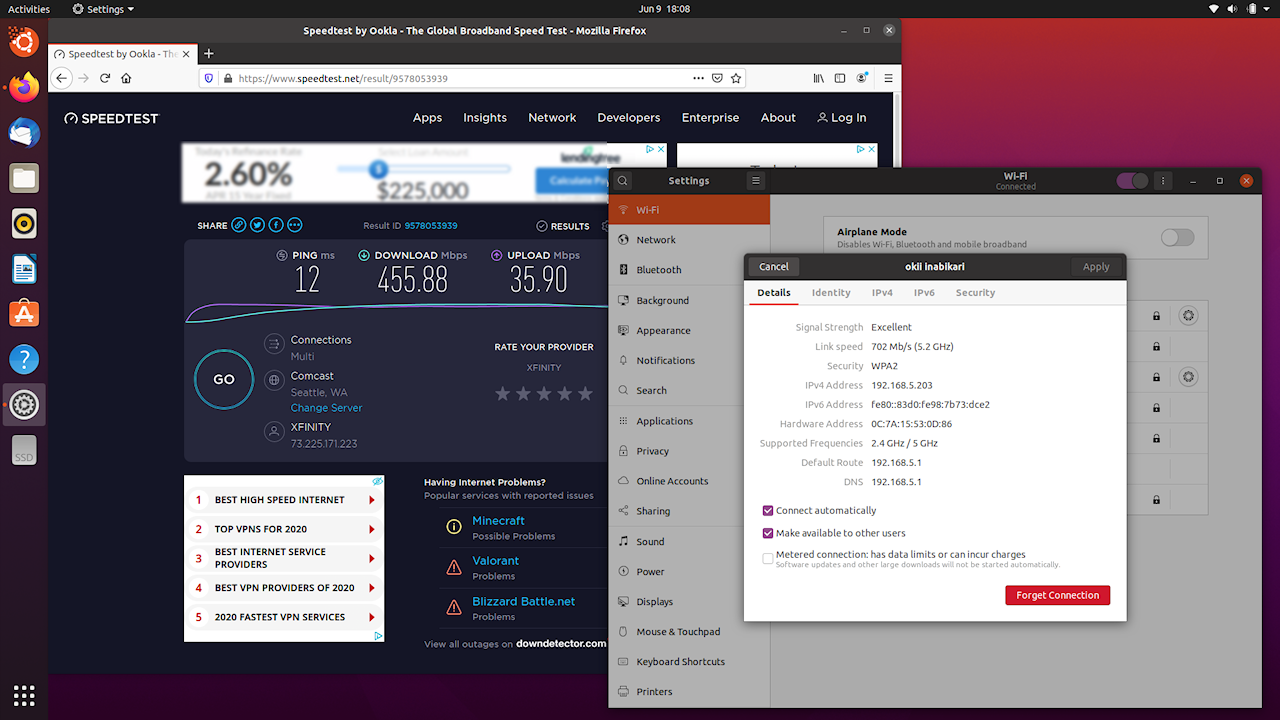
Task: Open the Settings app menu in top bar
Action: [x=104, y=9]
